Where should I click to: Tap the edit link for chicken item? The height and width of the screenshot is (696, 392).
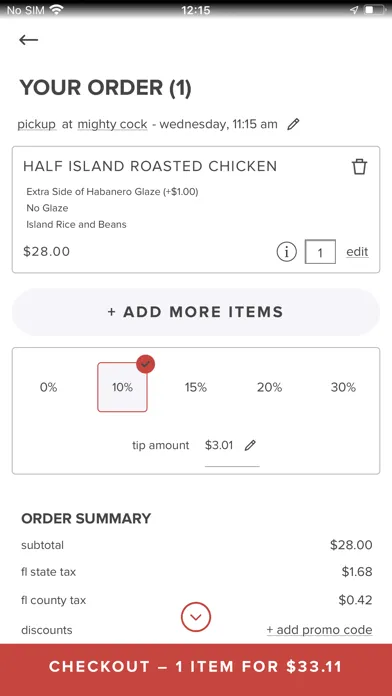(357, 252)
